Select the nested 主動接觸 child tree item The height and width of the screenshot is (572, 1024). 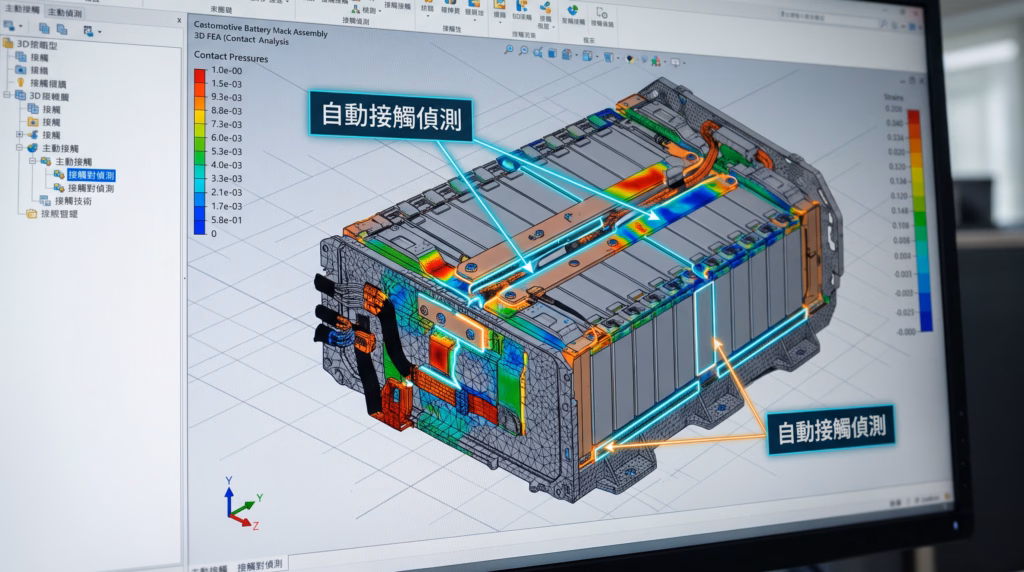point(73,161)
